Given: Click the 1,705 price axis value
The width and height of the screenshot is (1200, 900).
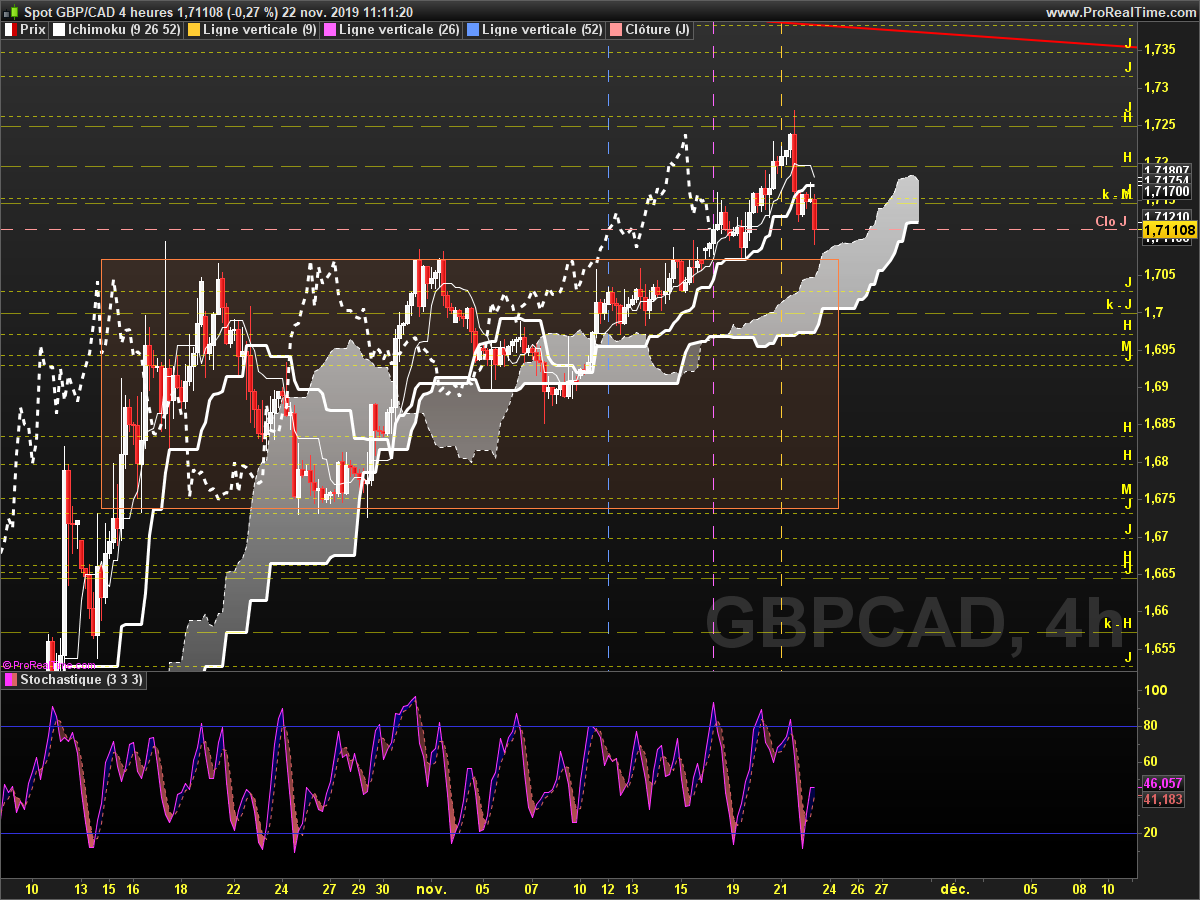Looking at the screenshot, I should tap(1160, 274).
